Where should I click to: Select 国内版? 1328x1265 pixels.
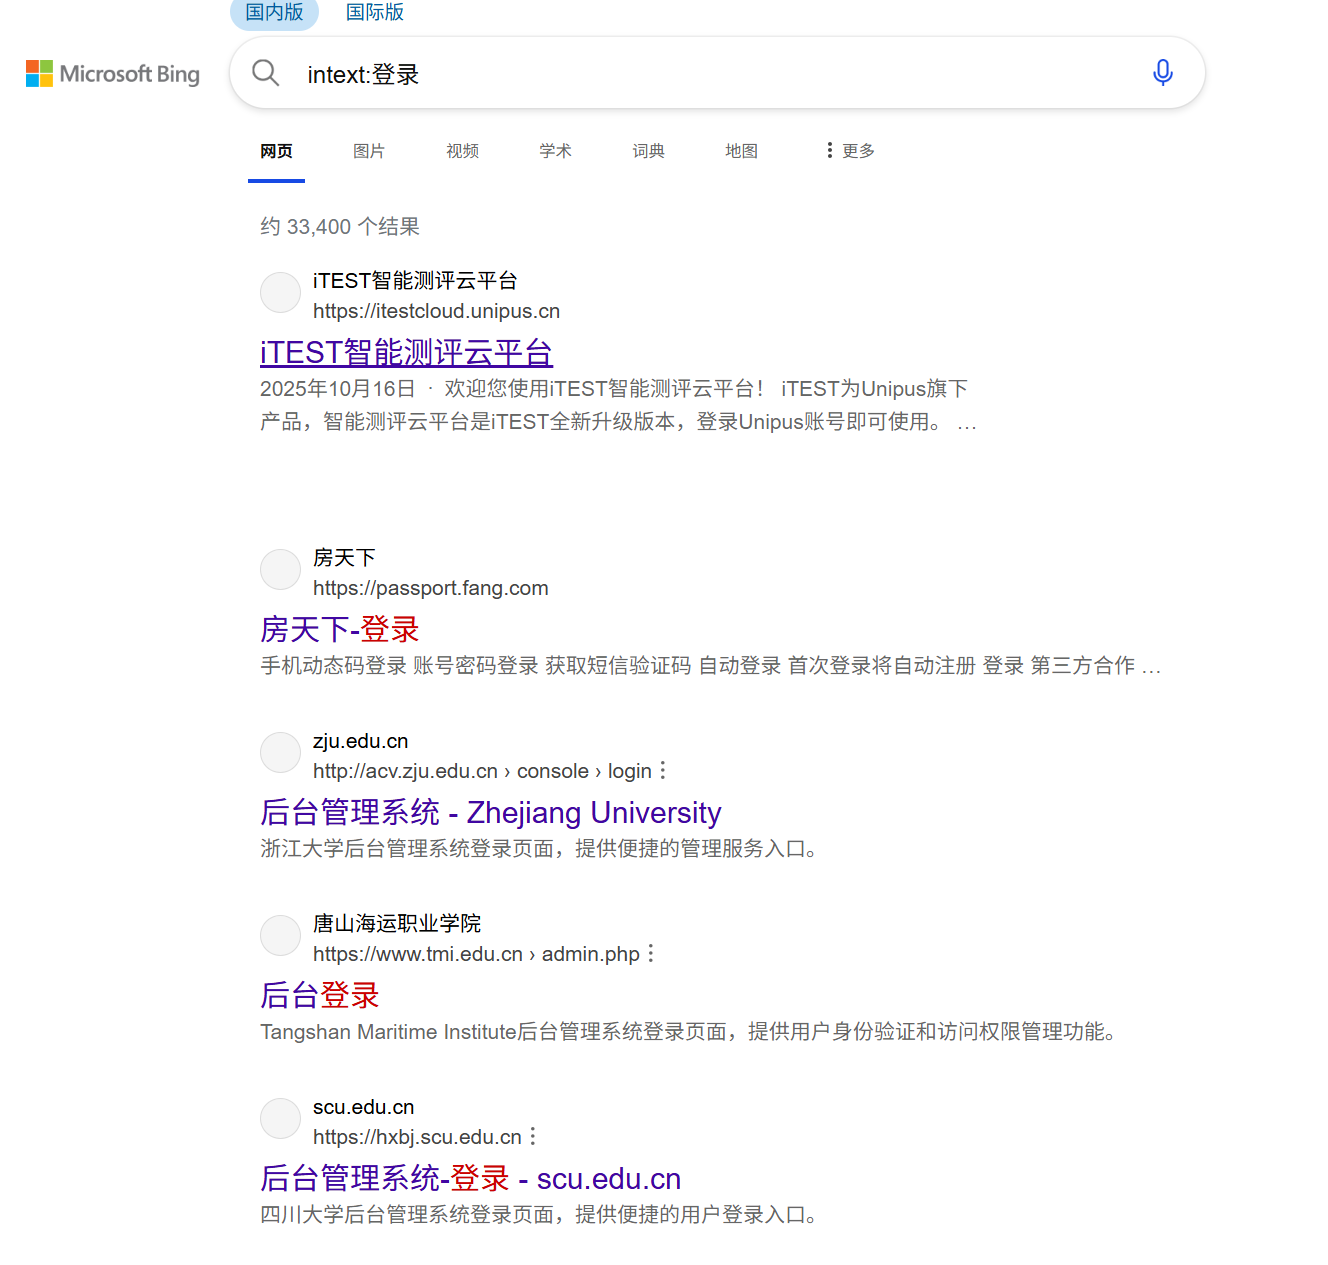pos(273,12)
